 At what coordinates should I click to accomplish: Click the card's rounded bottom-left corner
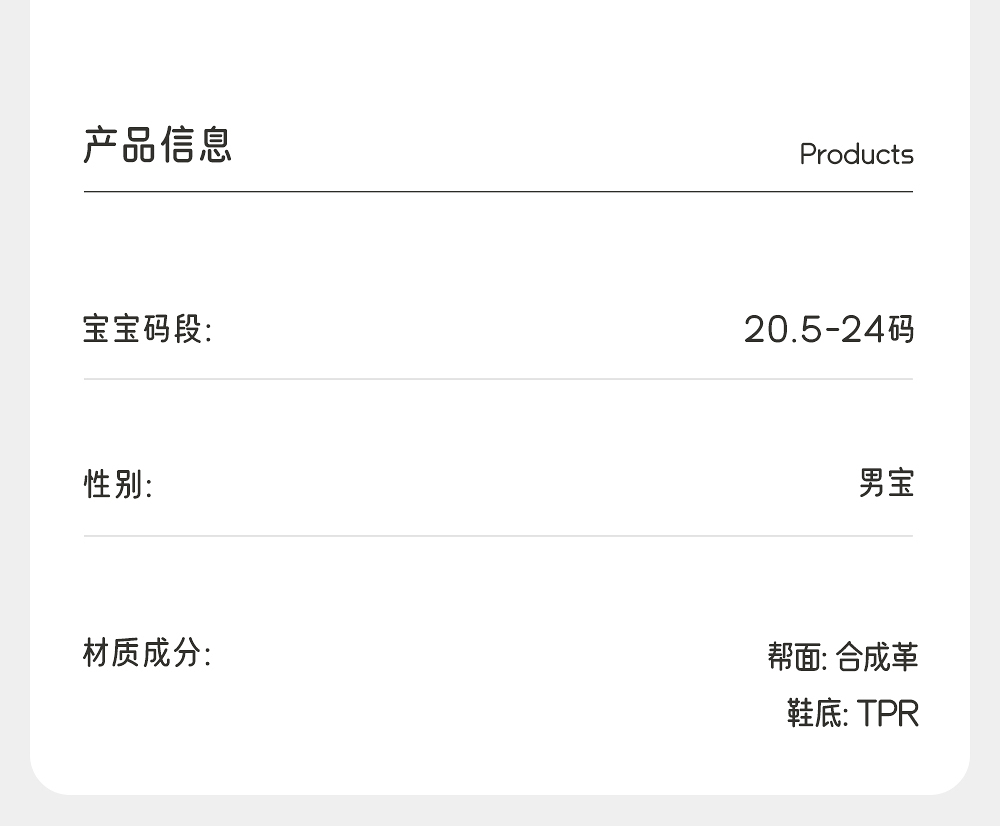click(x=46, y=778)
